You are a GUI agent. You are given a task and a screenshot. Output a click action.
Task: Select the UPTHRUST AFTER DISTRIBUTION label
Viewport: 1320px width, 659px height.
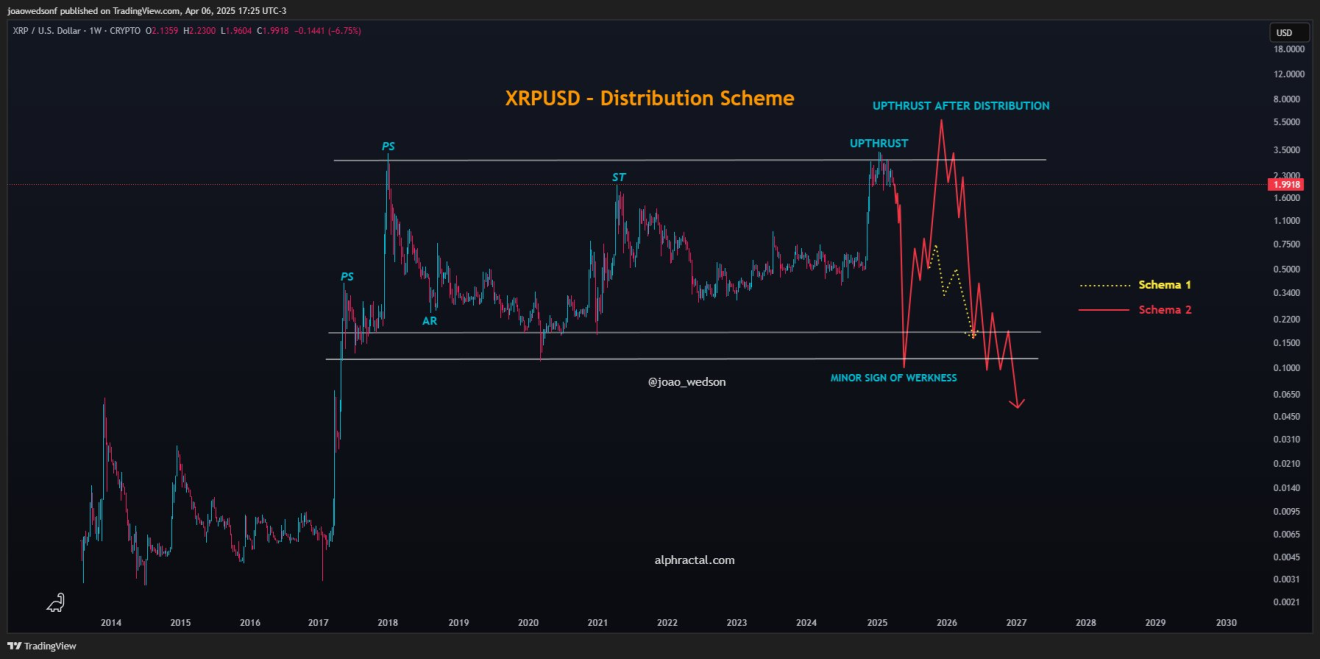(960, 105)
